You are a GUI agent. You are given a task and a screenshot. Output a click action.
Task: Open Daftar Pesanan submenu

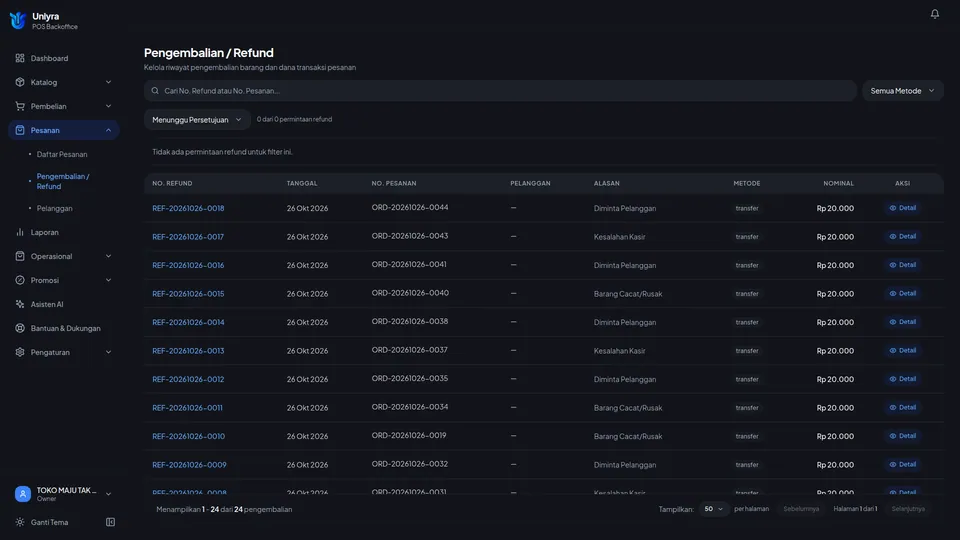pyautogui.click(x=62, y=154)
